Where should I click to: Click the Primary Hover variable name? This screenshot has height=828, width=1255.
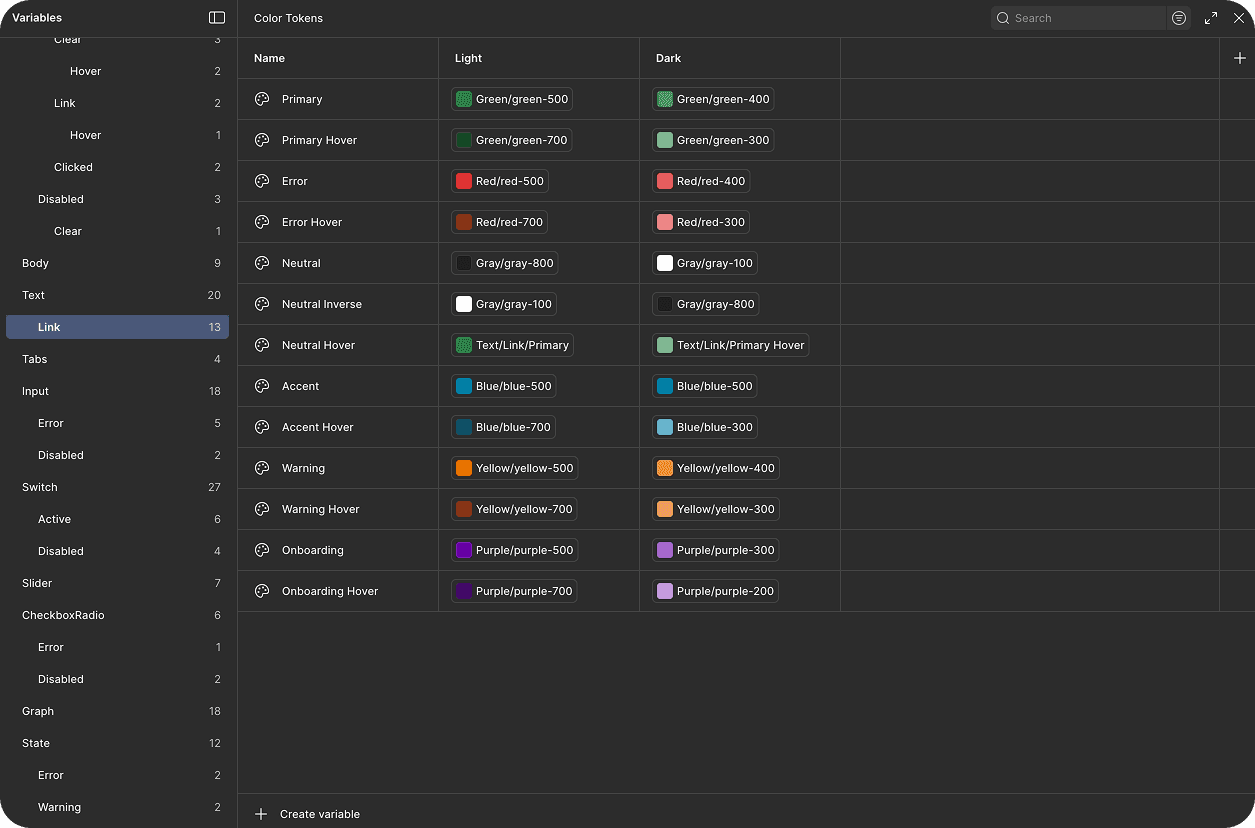(x=319, y=140)
